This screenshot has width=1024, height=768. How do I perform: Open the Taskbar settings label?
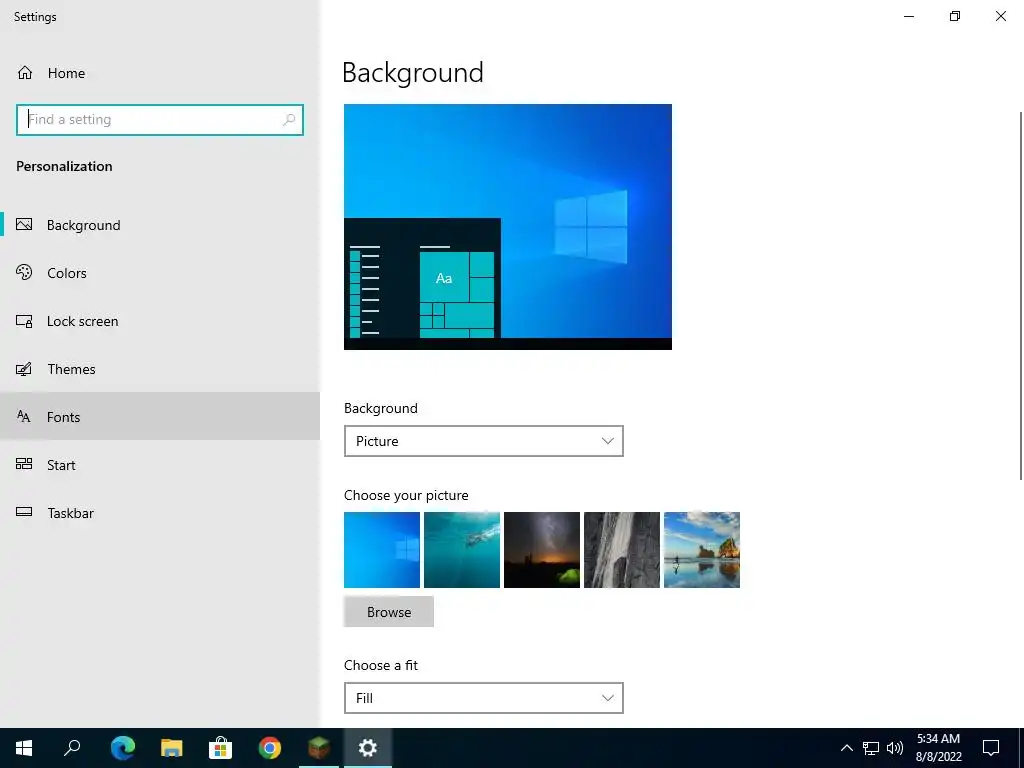tap(71, 513)
